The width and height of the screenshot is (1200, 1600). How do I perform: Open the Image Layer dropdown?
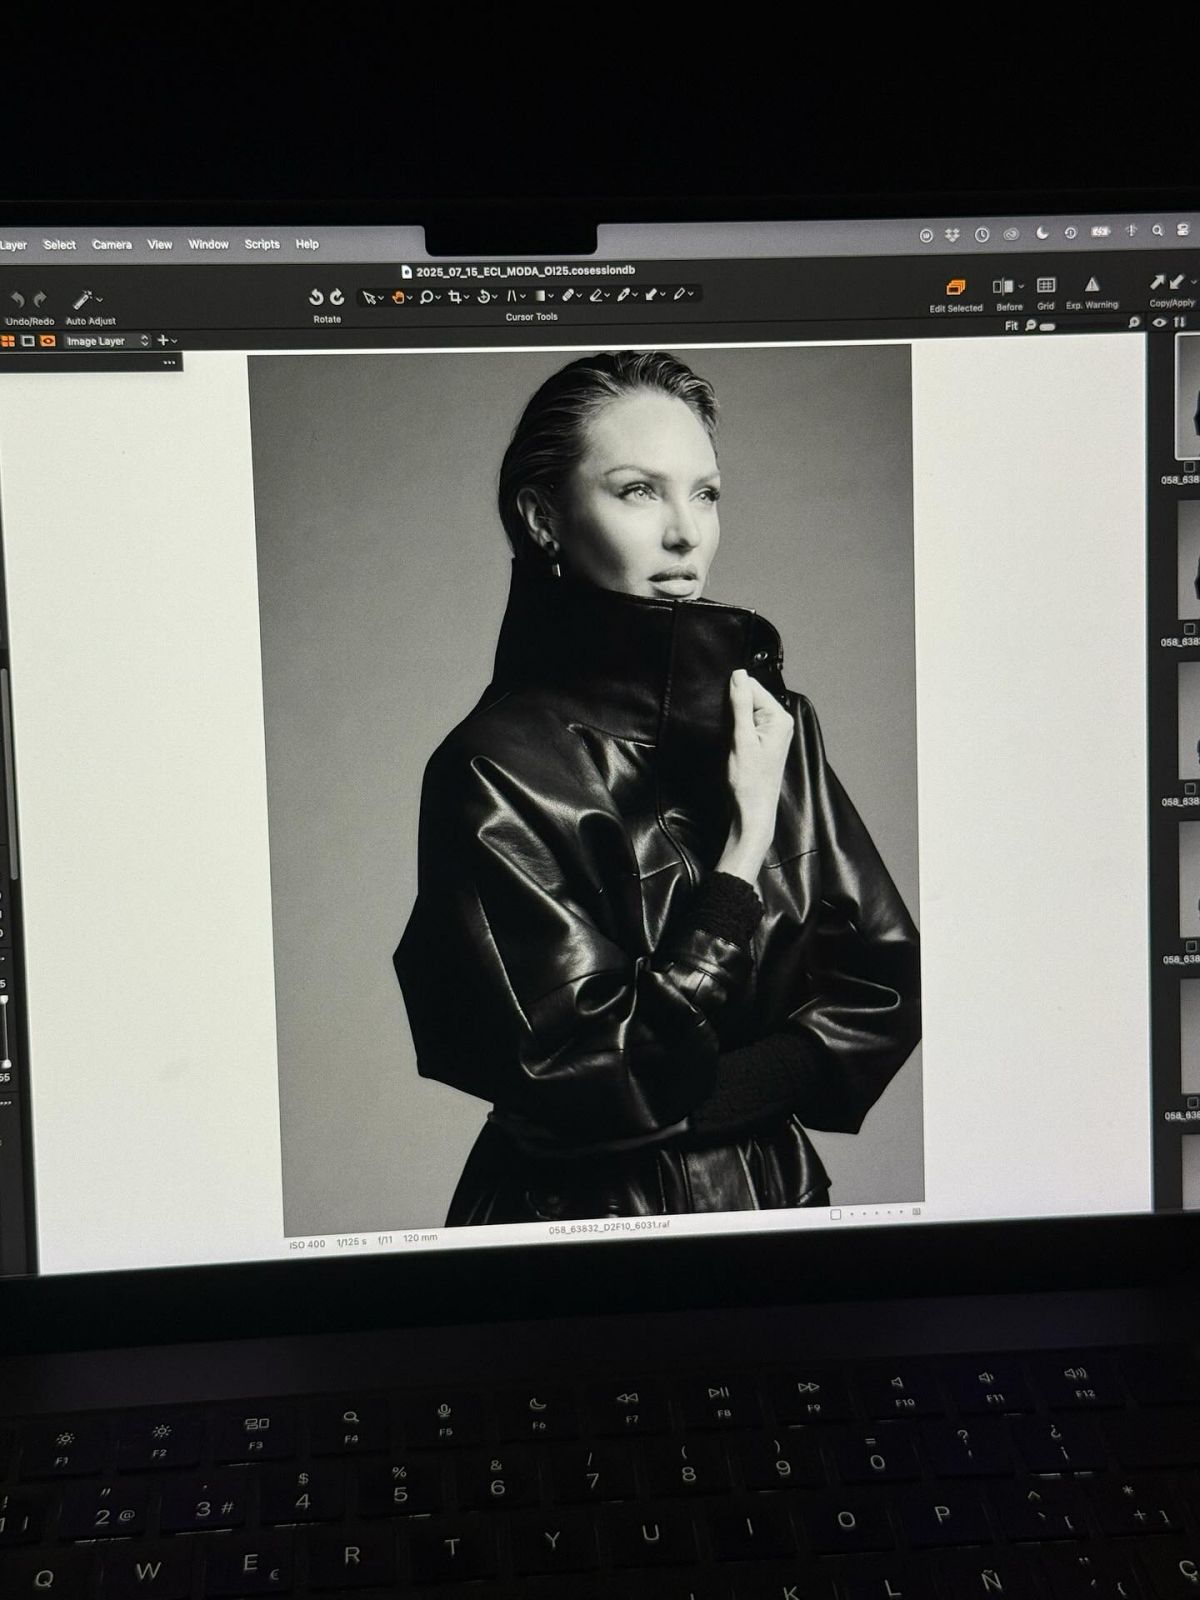coord(107,341)
